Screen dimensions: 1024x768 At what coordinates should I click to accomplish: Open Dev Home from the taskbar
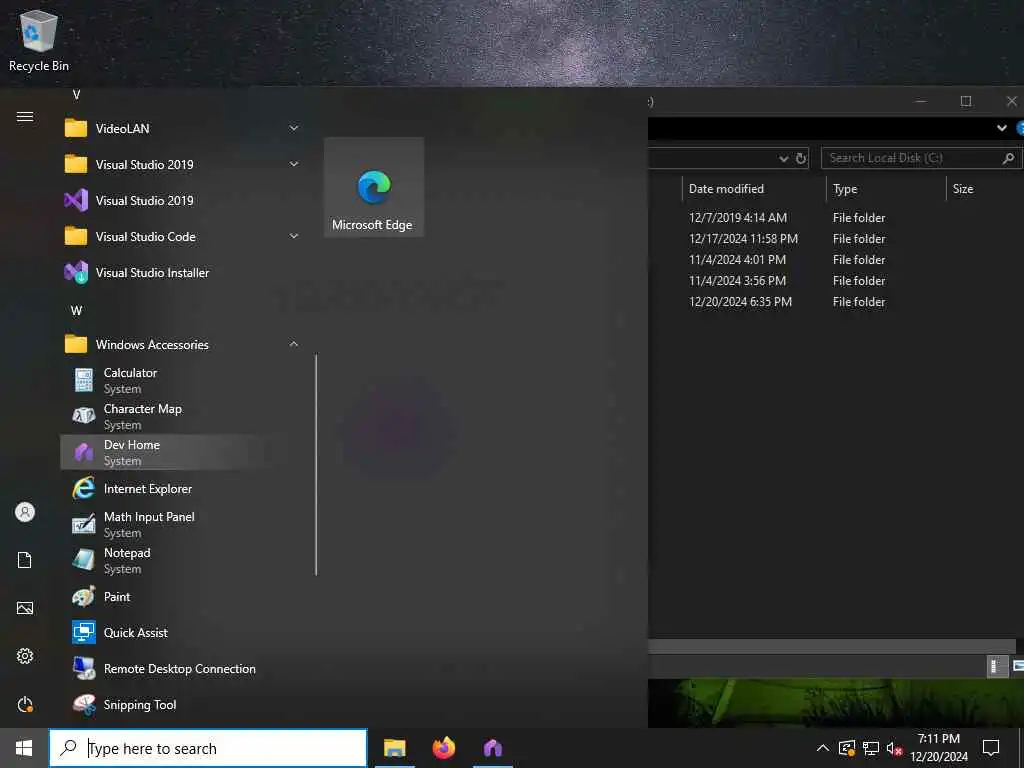point(493,748)
